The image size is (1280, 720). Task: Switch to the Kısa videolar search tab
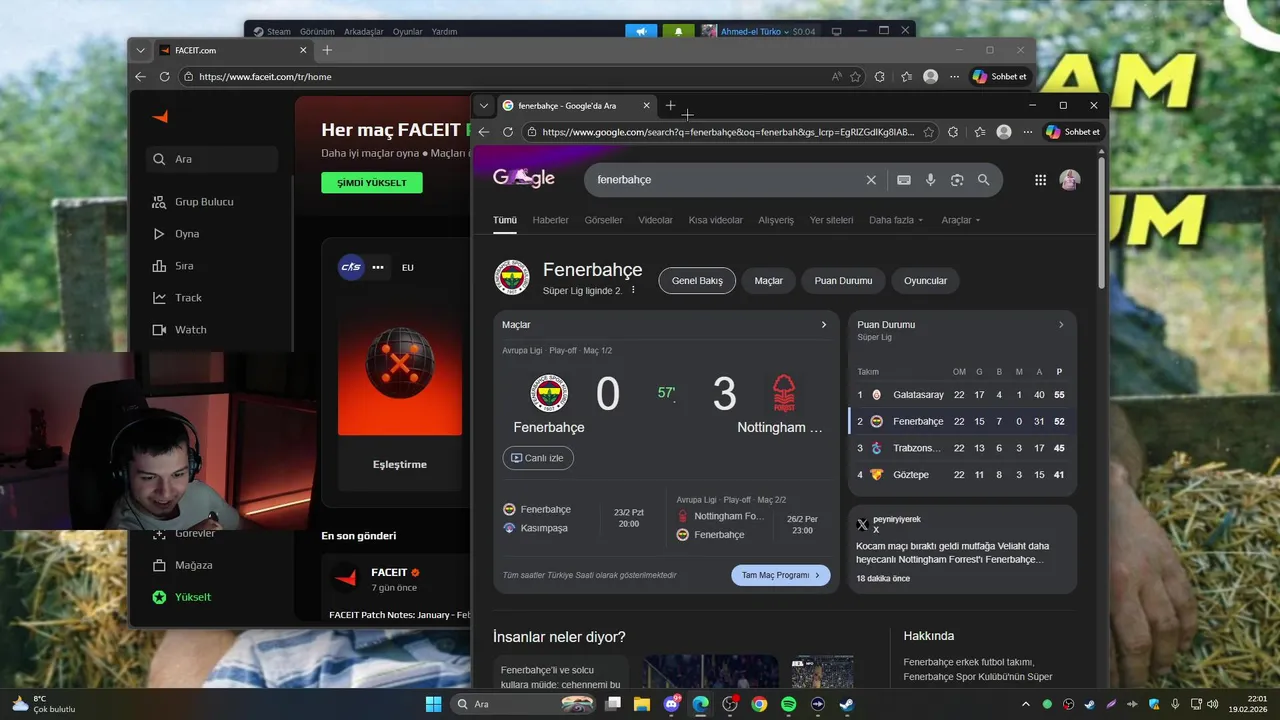(715, 220)
